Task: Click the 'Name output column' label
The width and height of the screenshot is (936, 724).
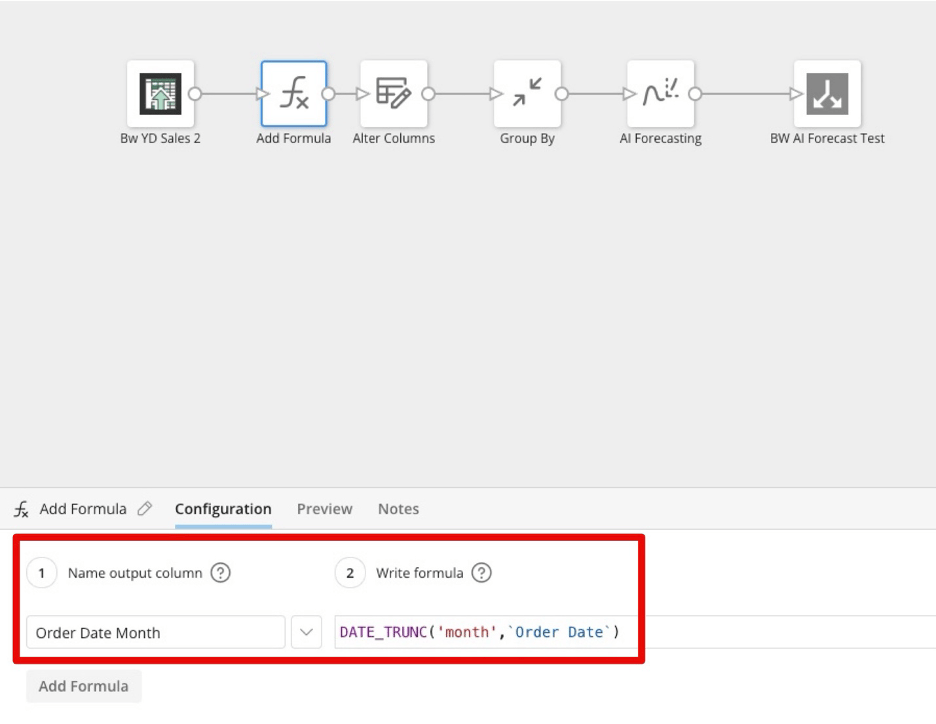Action: (135, 573)
